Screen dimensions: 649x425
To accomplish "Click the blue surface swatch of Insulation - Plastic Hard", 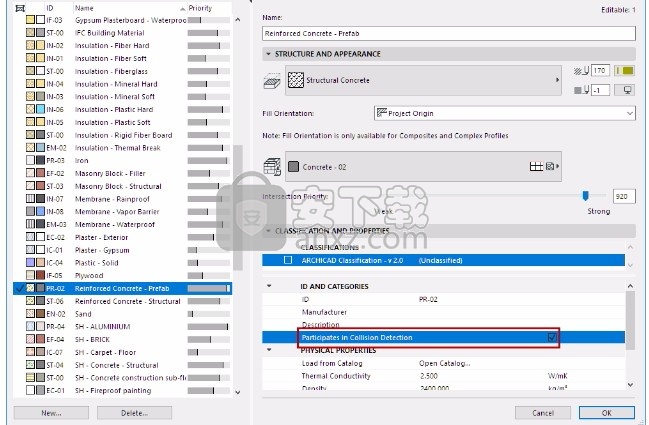I will click(x=40, y=109).
